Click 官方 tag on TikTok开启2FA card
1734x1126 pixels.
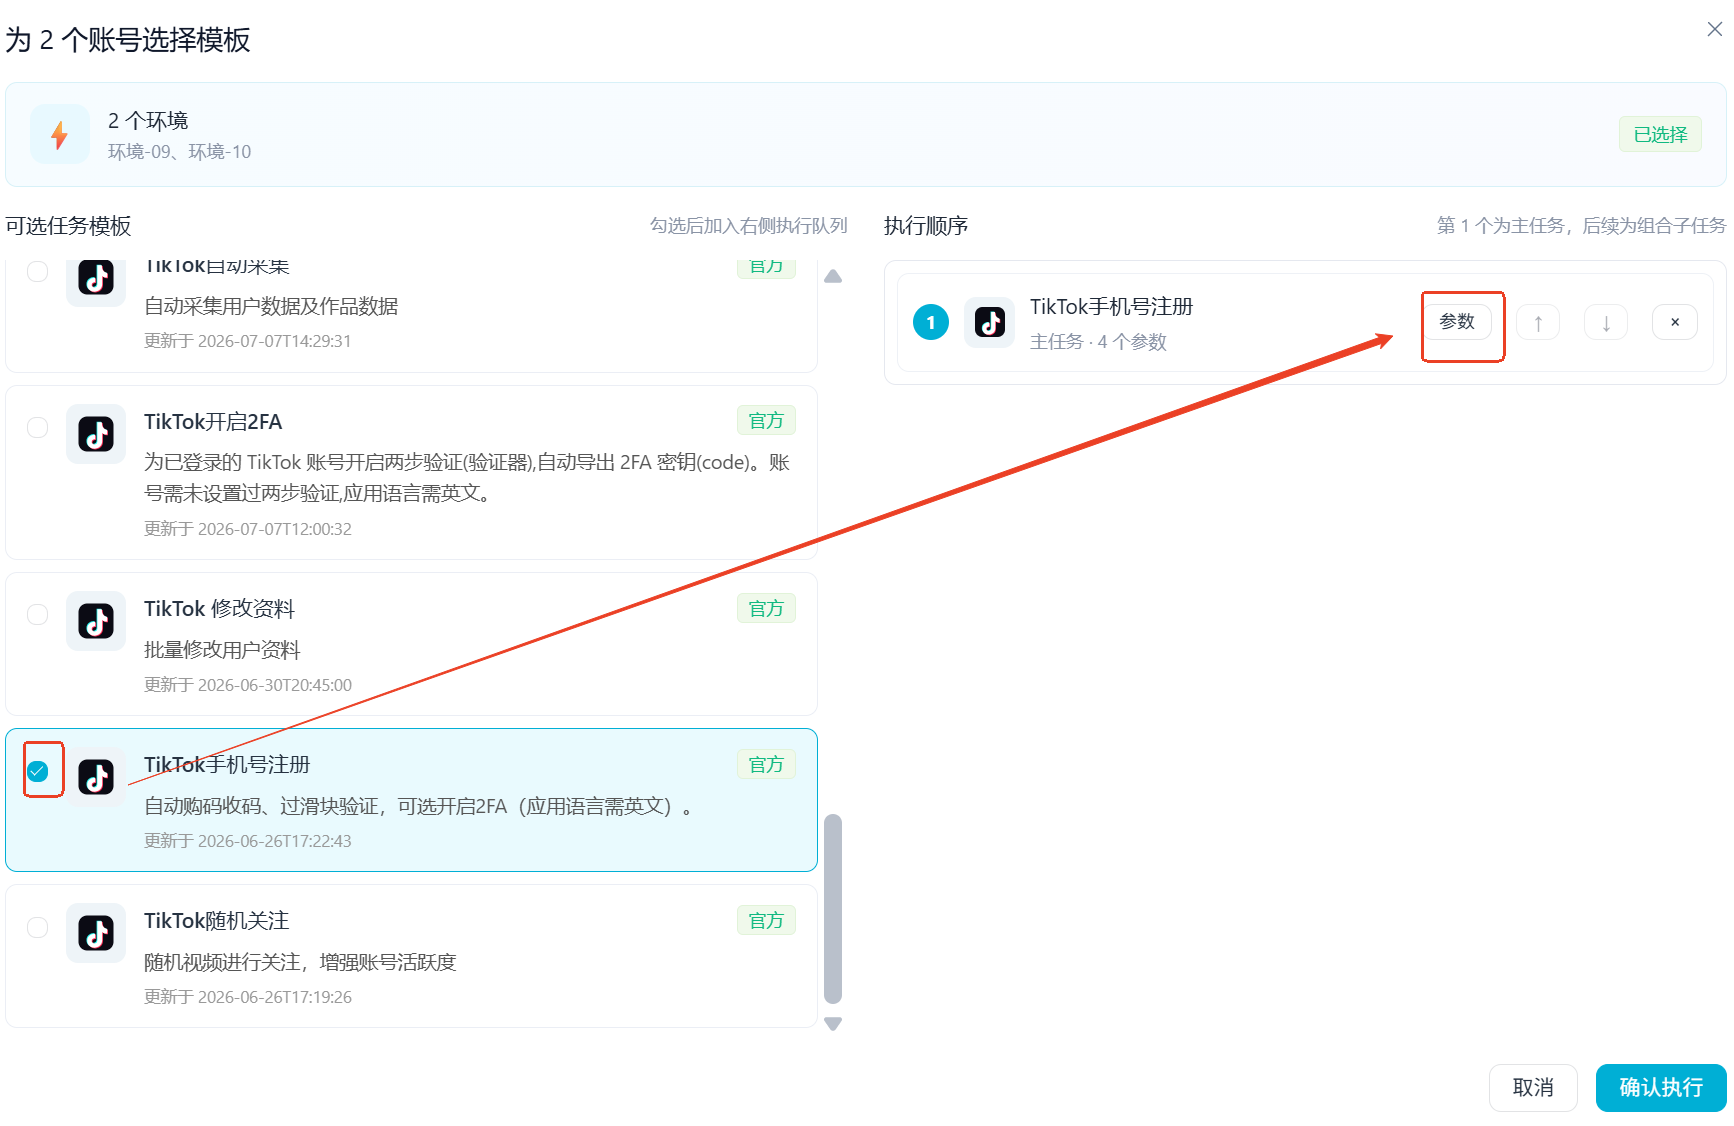click(x=766, y=420)
